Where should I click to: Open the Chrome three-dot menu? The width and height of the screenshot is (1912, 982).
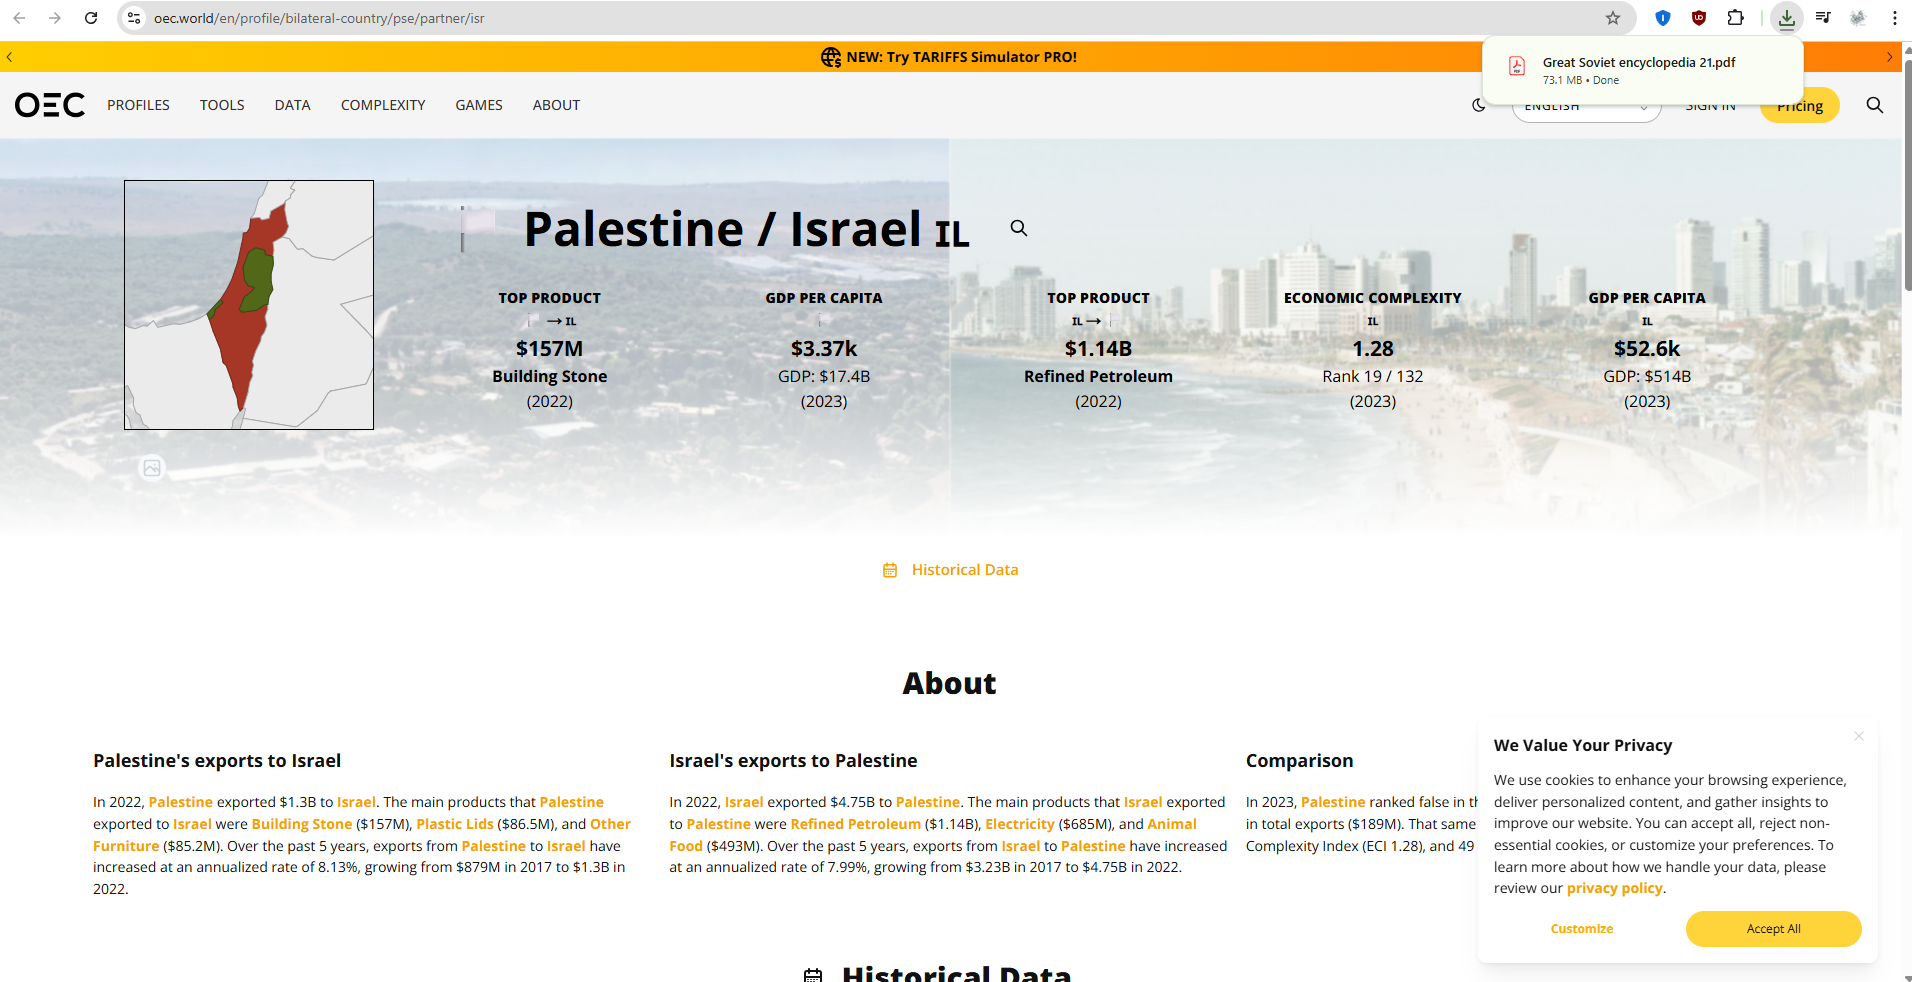click(x=1895, y=18)
